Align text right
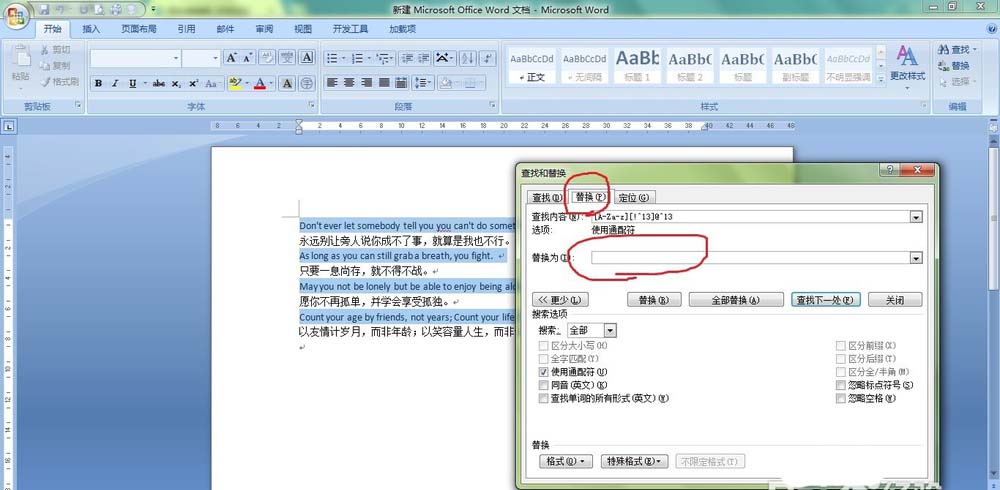 coord(366,83)
